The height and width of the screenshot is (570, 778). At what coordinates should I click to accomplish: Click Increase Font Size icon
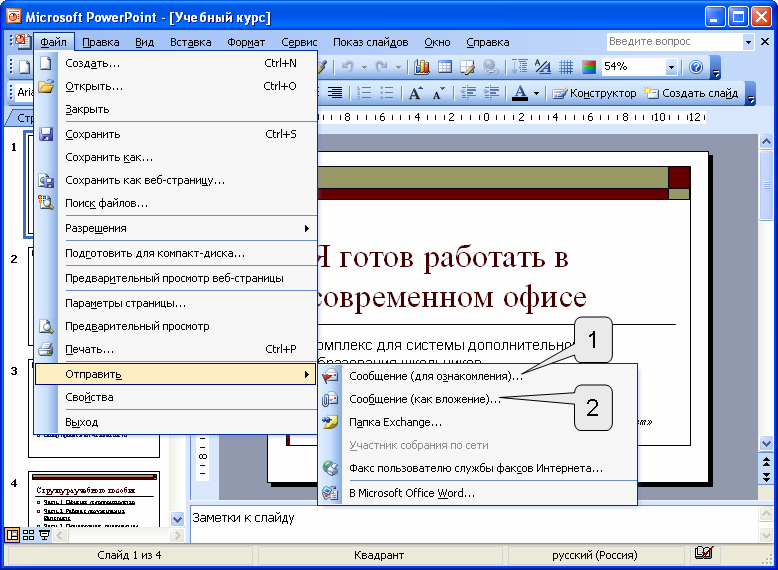pos(415,93)
